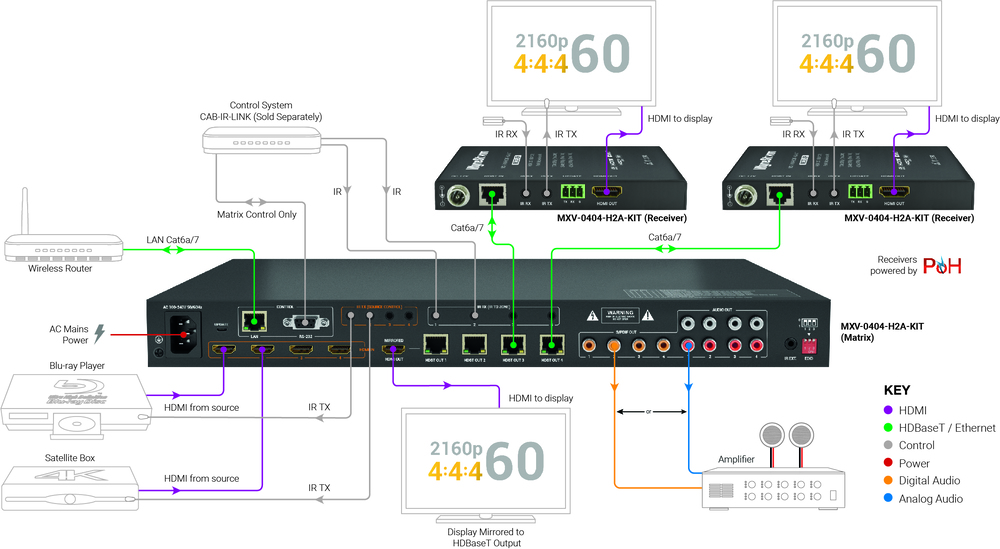Viewport: 1000px width, 549px height.
Task: Select the left speaker above the Amplifier
Action: [x=772, y=436]
